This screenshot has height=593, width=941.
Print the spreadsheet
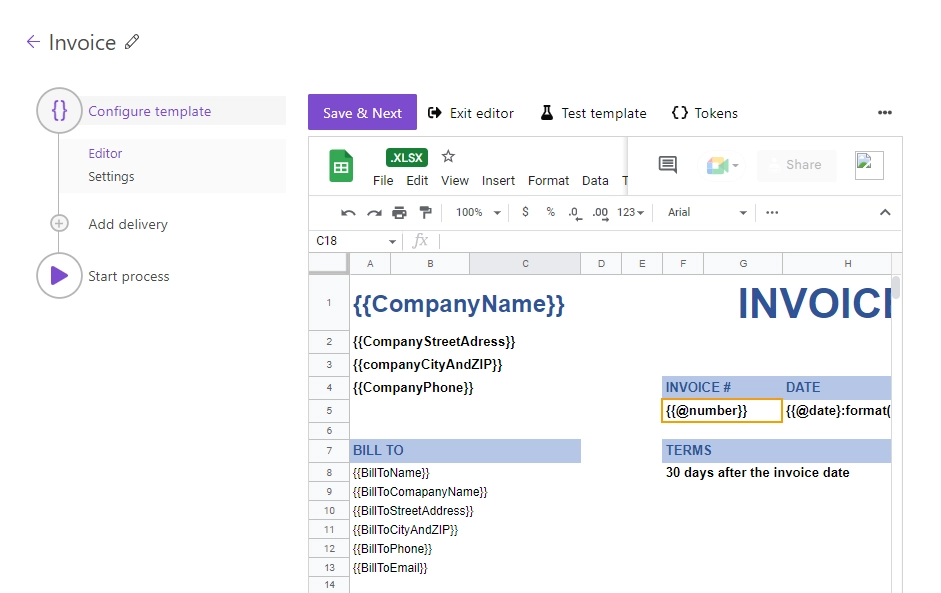point(399,212)
